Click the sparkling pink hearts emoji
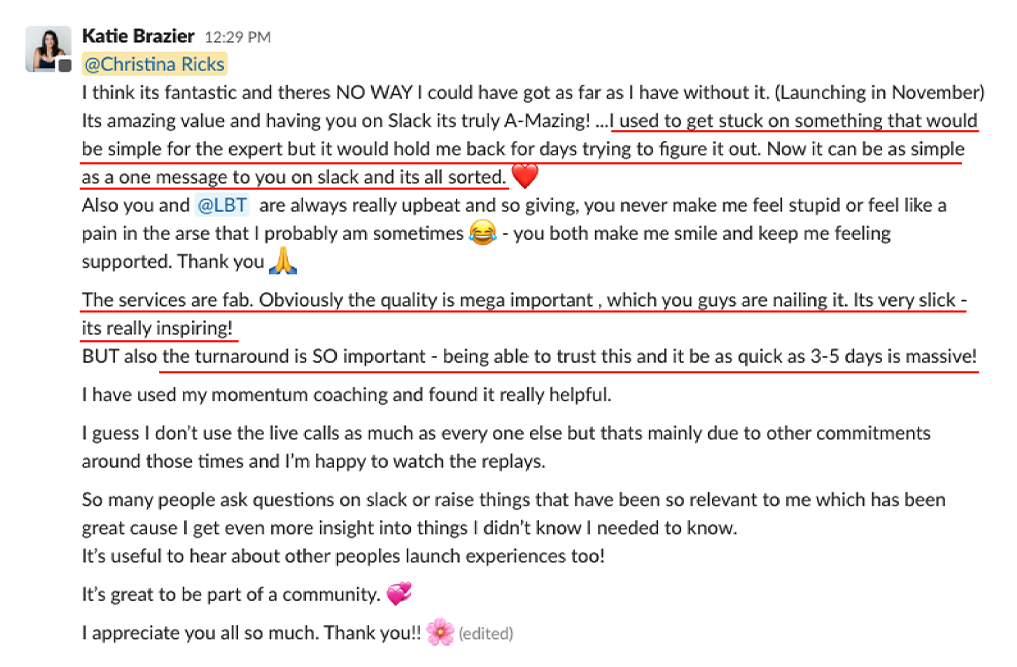The height and width of the screenshot is (667, 1017). pyautogui.click(x=399, y=595)
